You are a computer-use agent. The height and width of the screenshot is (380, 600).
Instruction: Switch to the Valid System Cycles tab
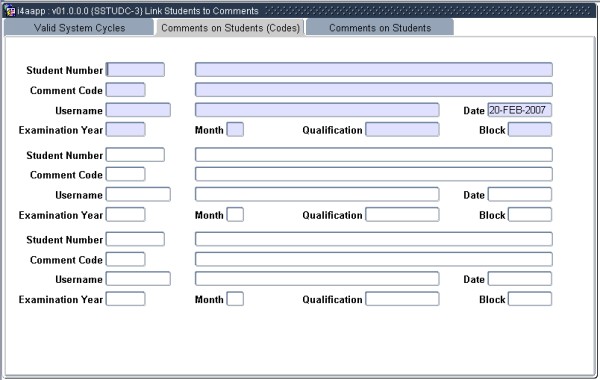click(x=79, y=28)
